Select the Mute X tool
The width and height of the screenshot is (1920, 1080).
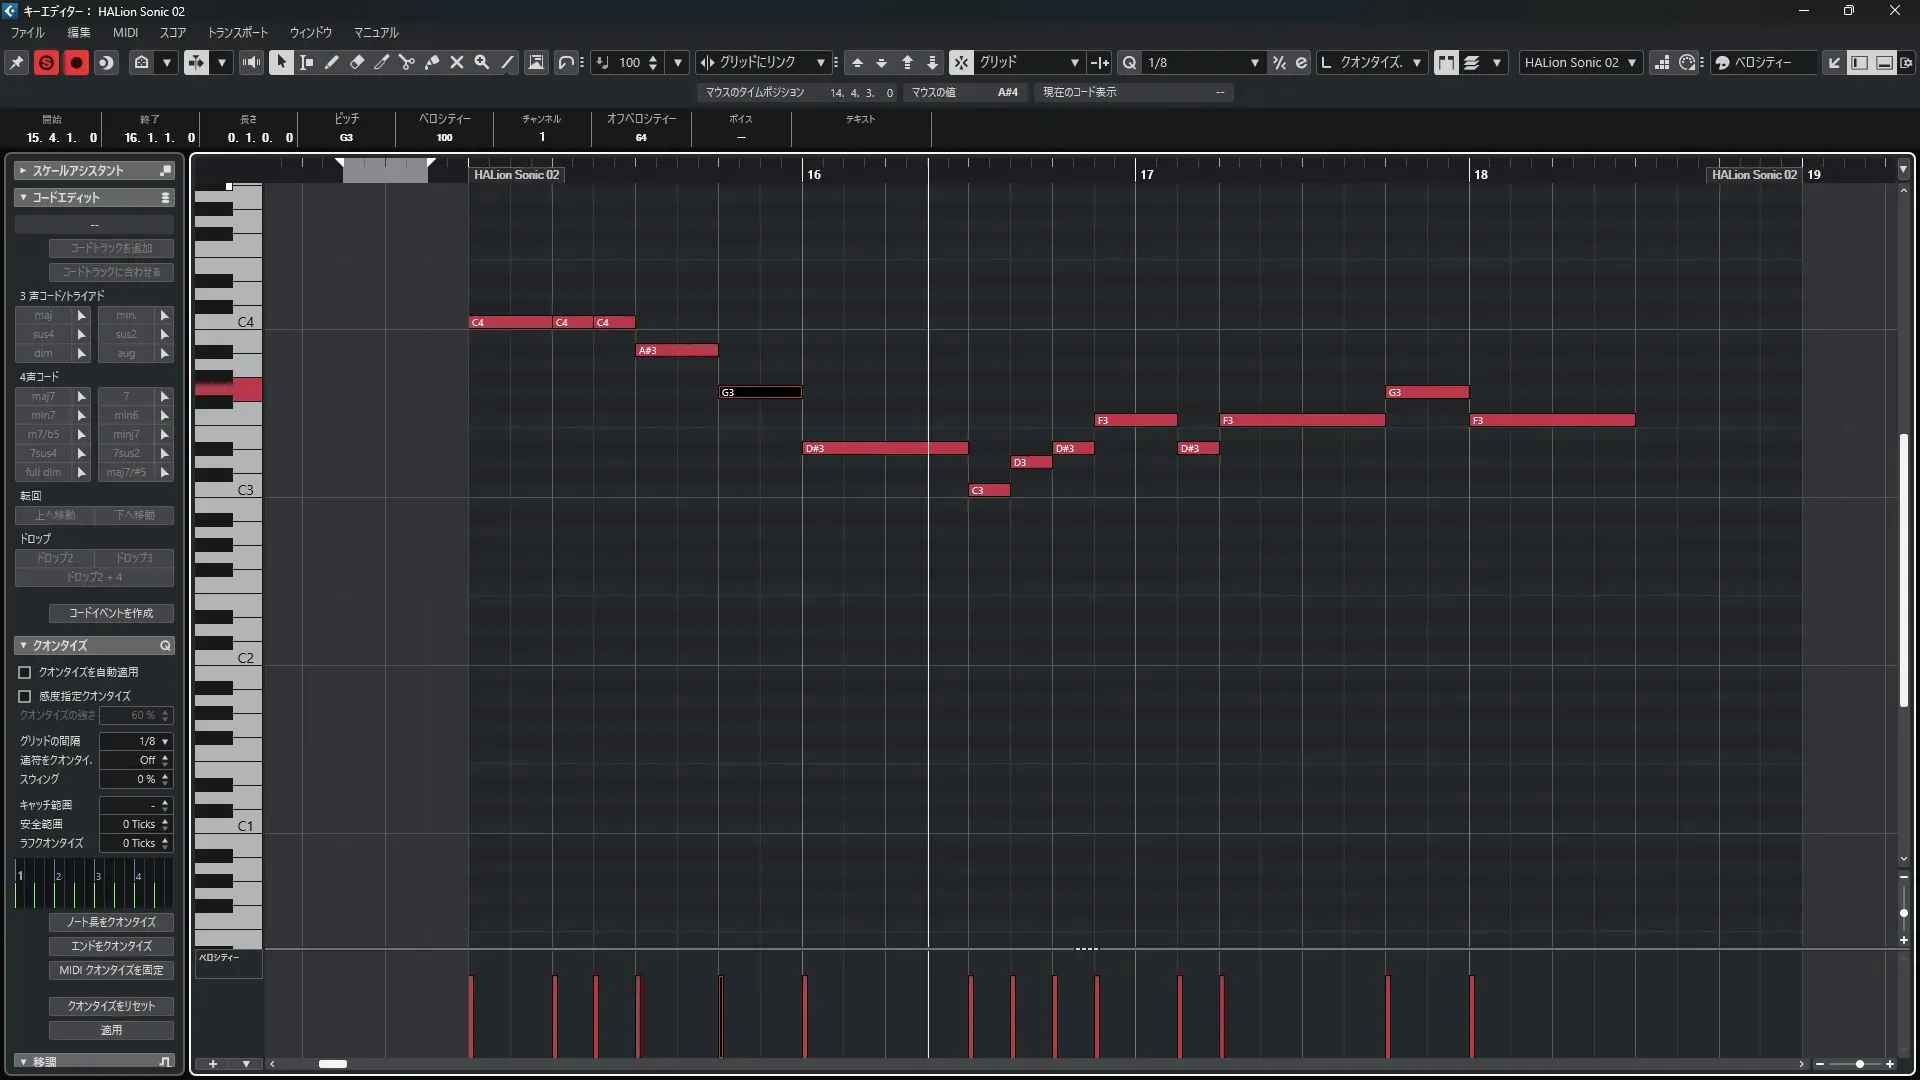coord(457,62)
